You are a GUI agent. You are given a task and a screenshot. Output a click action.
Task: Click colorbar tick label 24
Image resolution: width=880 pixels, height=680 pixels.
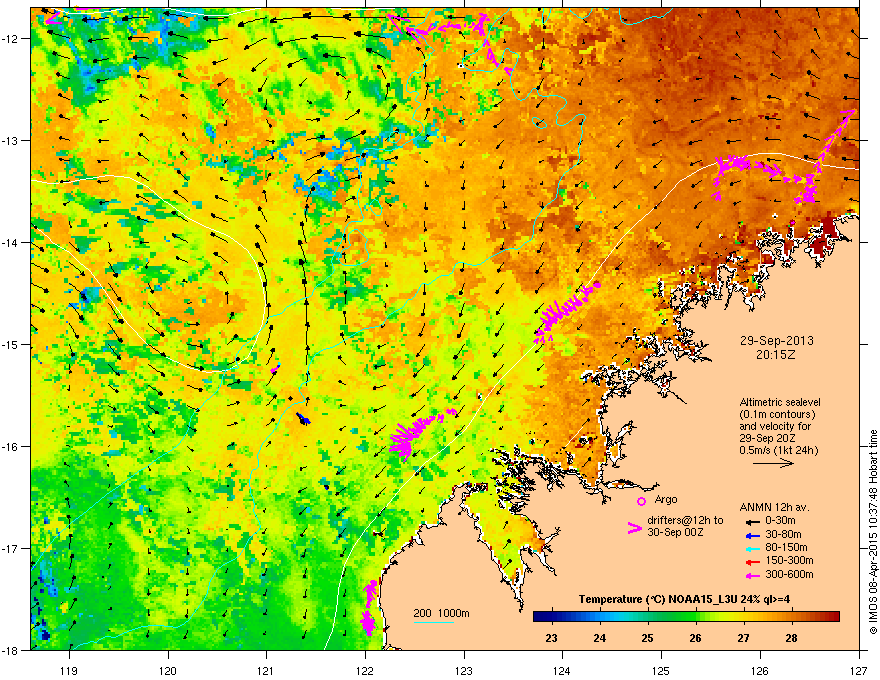pos(599,638)
